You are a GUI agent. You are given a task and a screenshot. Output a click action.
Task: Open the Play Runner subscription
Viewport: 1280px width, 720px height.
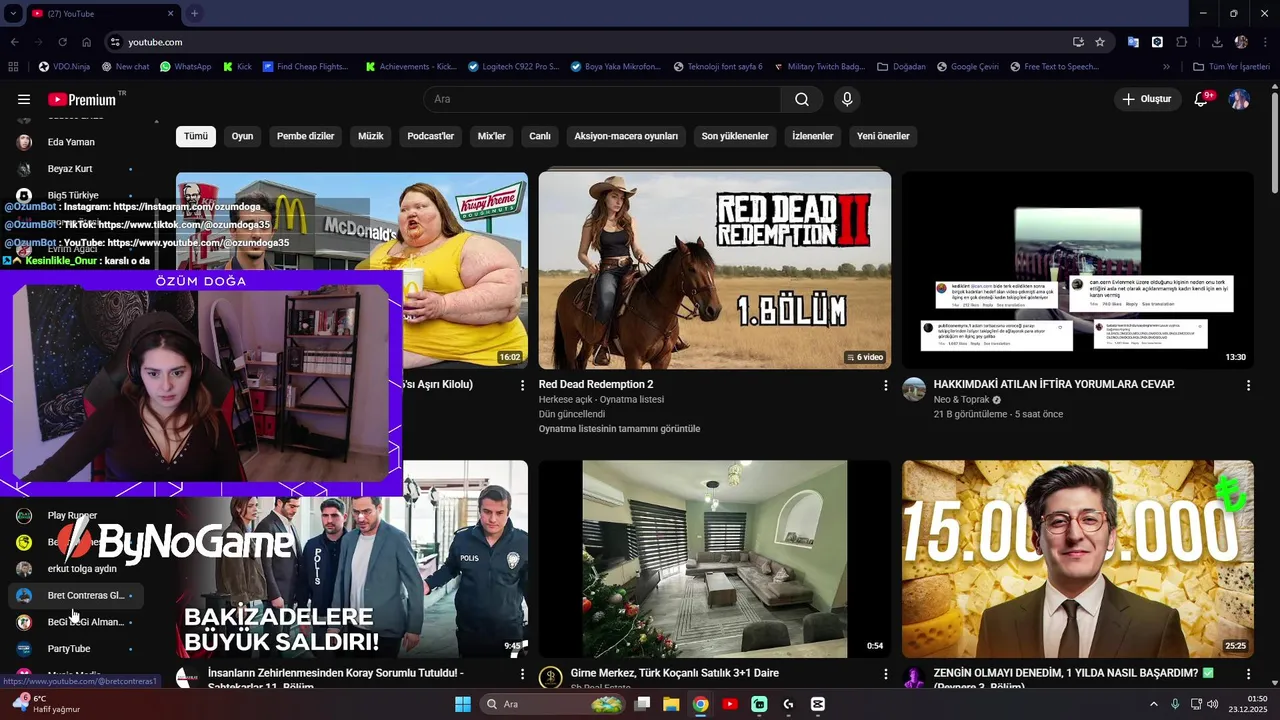pyautogui.click(x=76, y=516)
